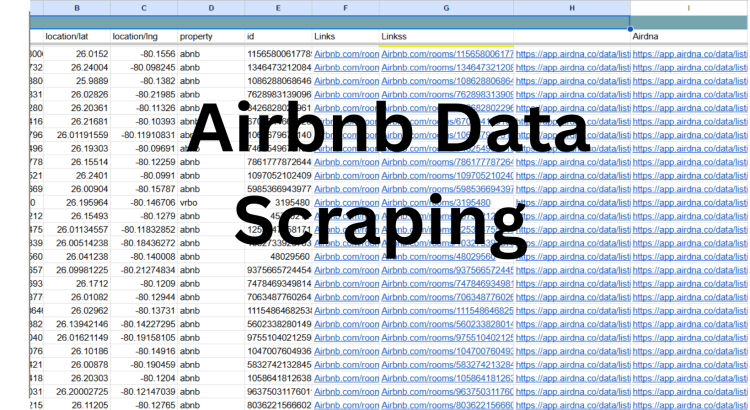This screenshot has height=410, width=750.
Task: Select longitude cell -80.190459
Action: (144, 365)
